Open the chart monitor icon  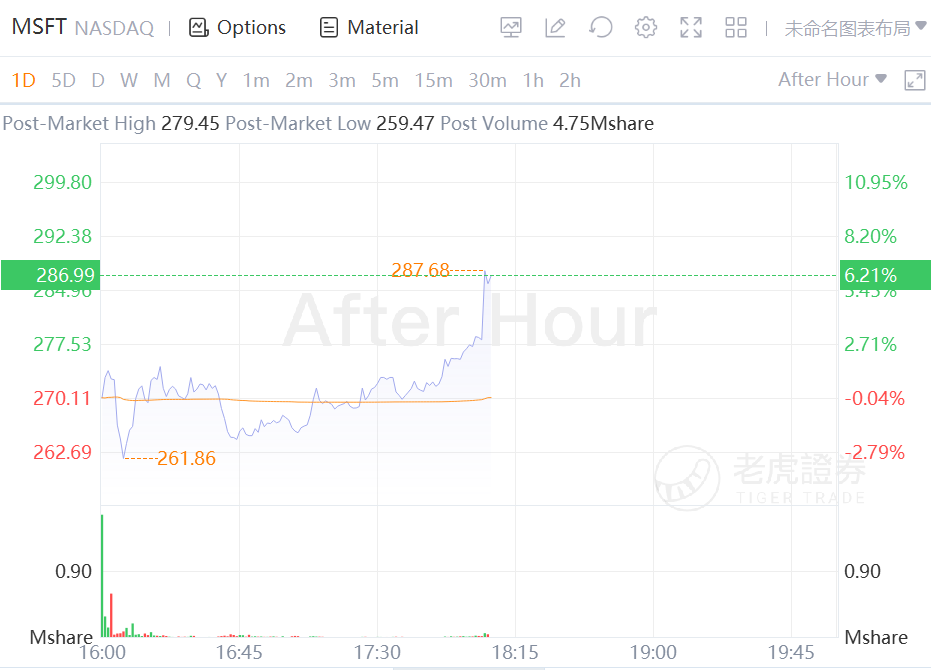click(511, 28)
